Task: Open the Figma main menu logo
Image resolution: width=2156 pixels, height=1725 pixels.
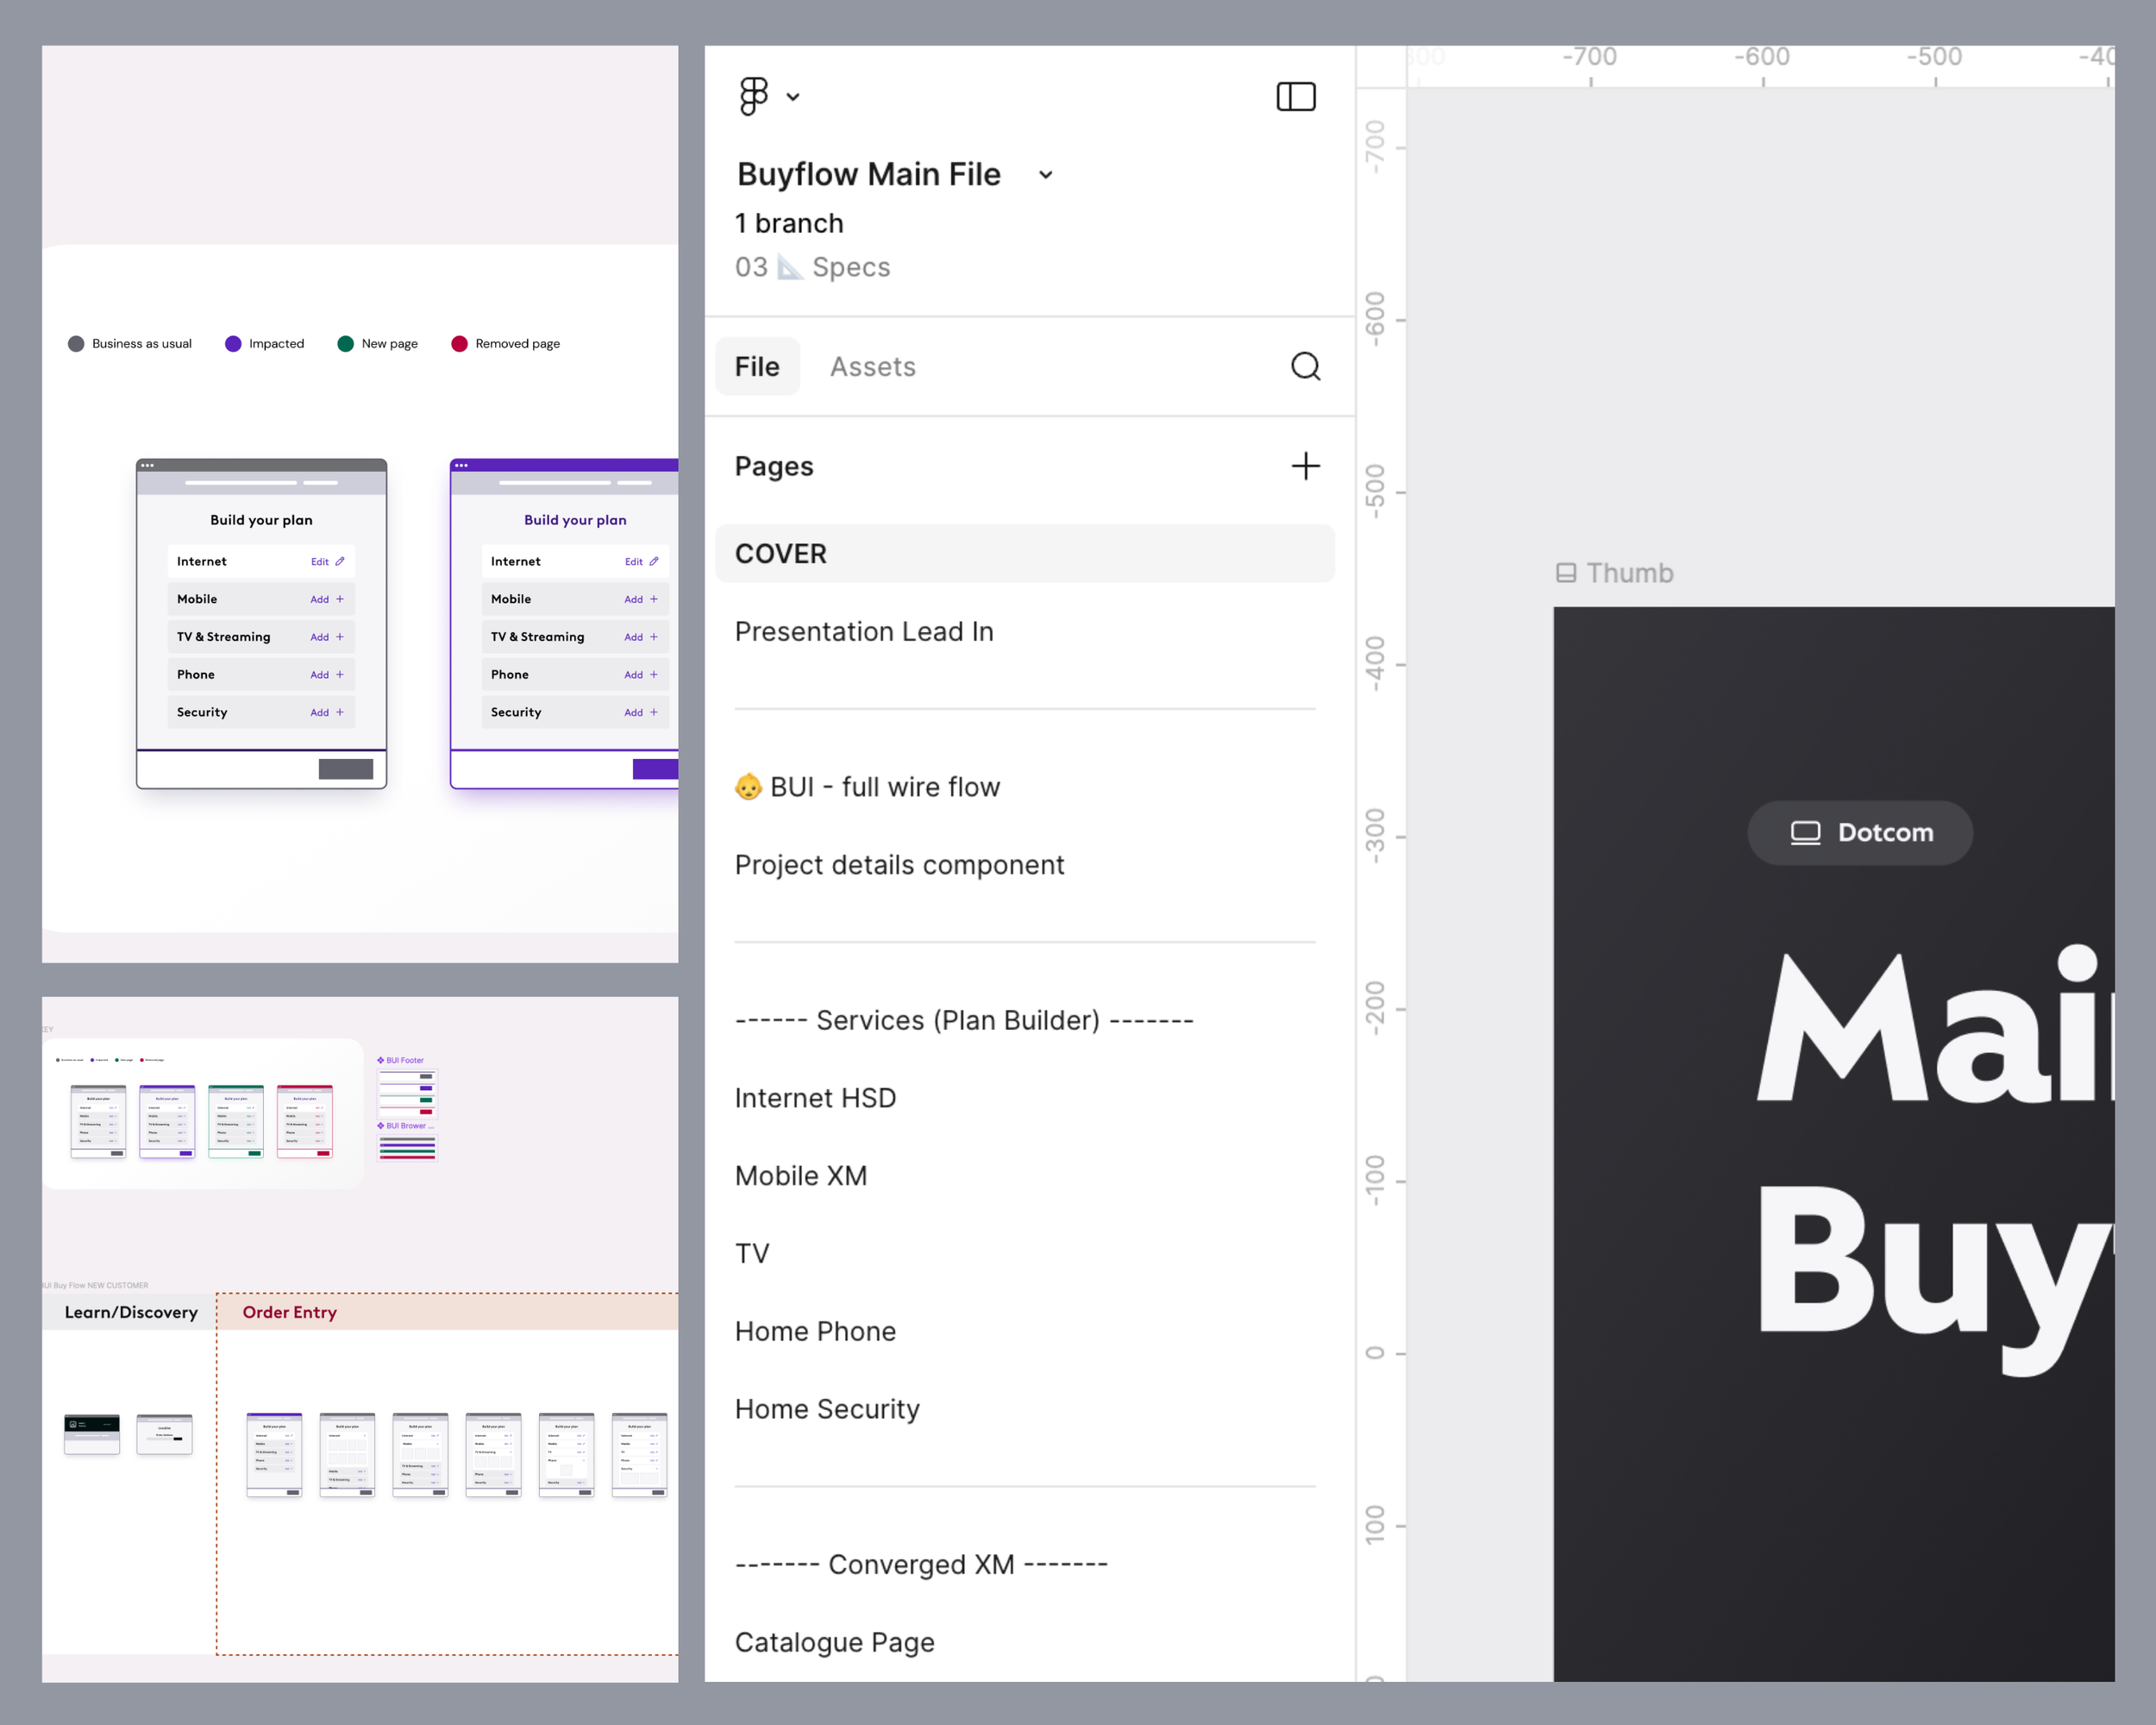Action: click(x=753, y=96)
